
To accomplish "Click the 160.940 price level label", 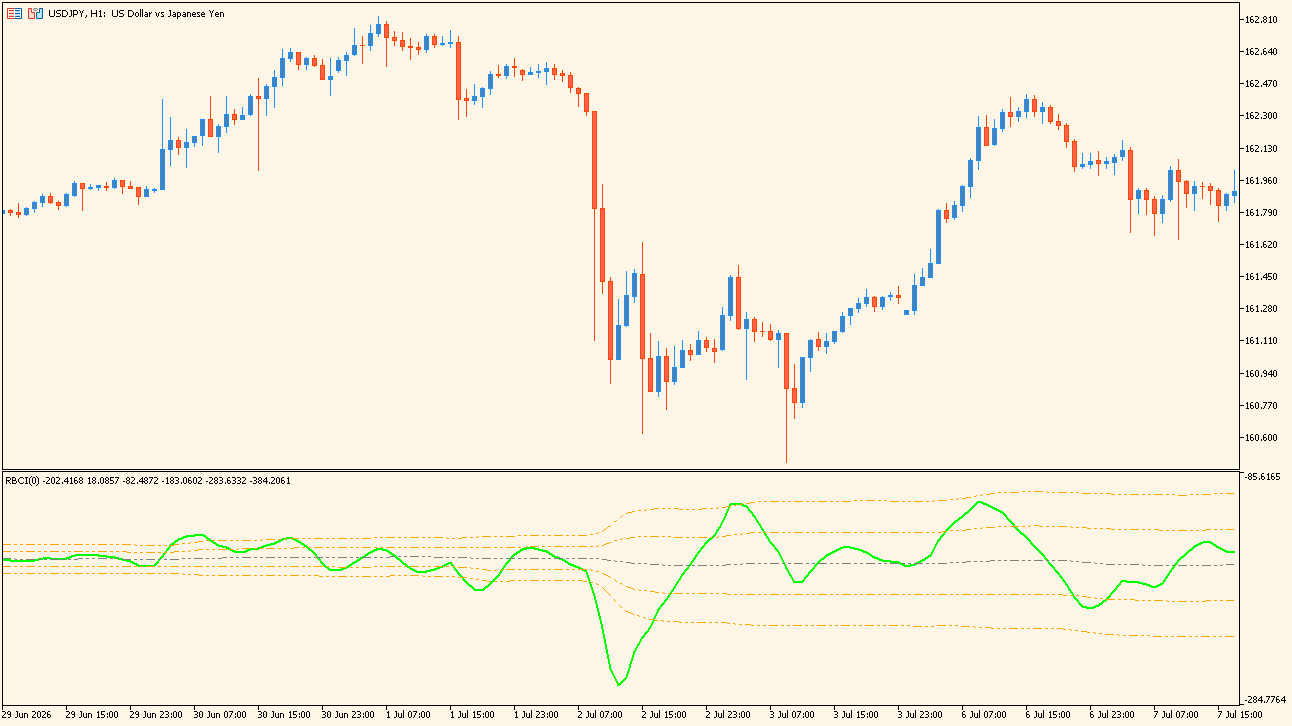I will point(1262,374).
